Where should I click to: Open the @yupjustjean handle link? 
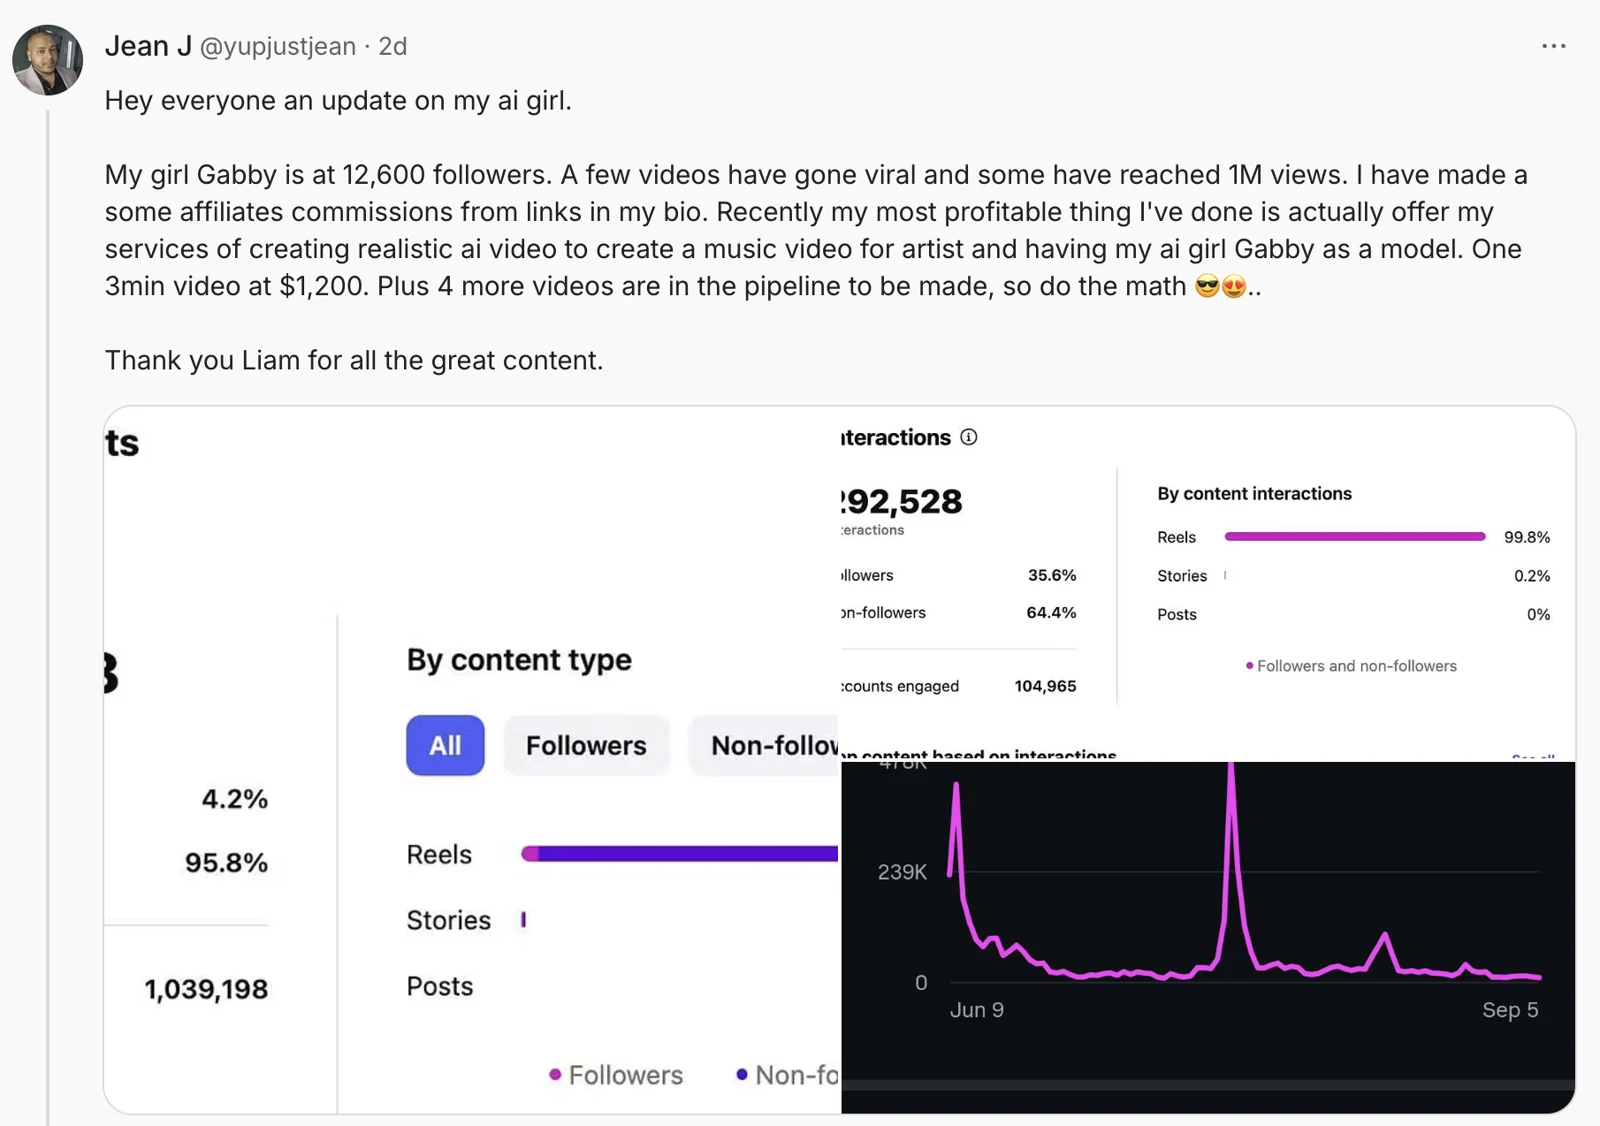click(278, 46)
